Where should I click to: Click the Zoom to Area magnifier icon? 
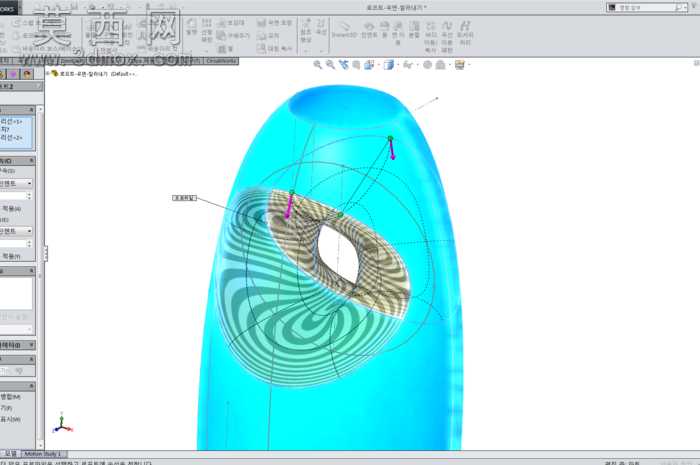point(330,65)
